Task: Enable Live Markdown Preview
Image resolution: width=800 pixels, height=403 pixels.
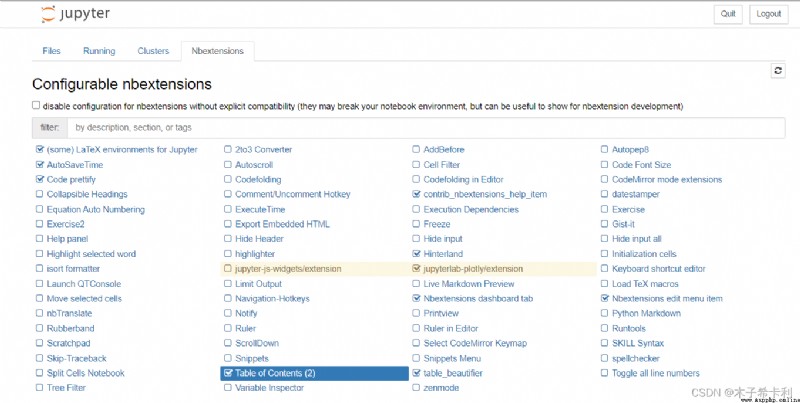Action: tap(416, 284)
